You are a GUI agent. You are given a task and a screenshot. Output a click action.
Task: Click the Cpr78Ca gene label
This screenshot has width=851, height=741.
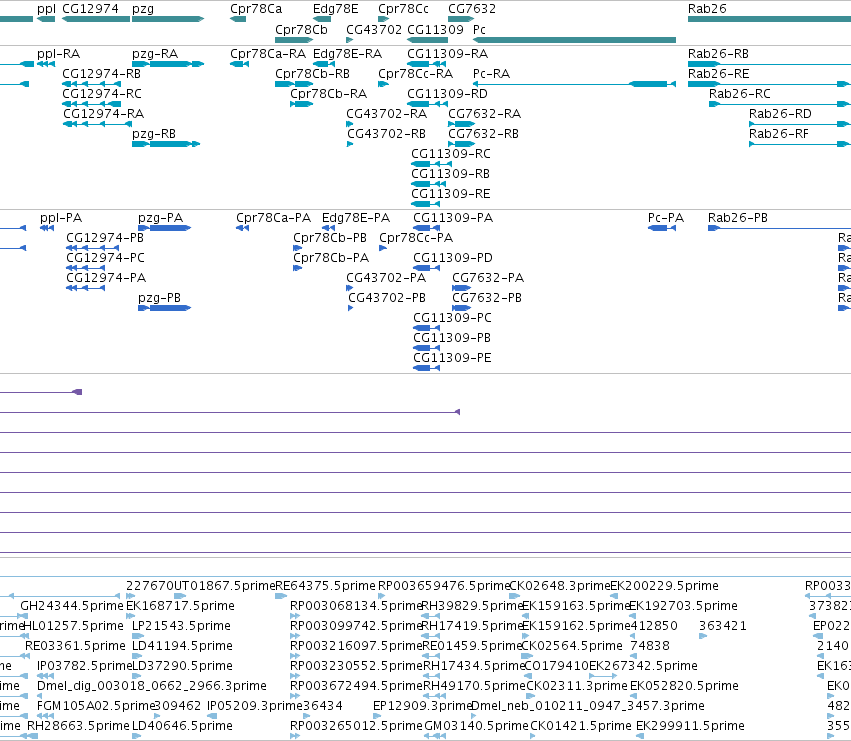[x=256, y=9]
